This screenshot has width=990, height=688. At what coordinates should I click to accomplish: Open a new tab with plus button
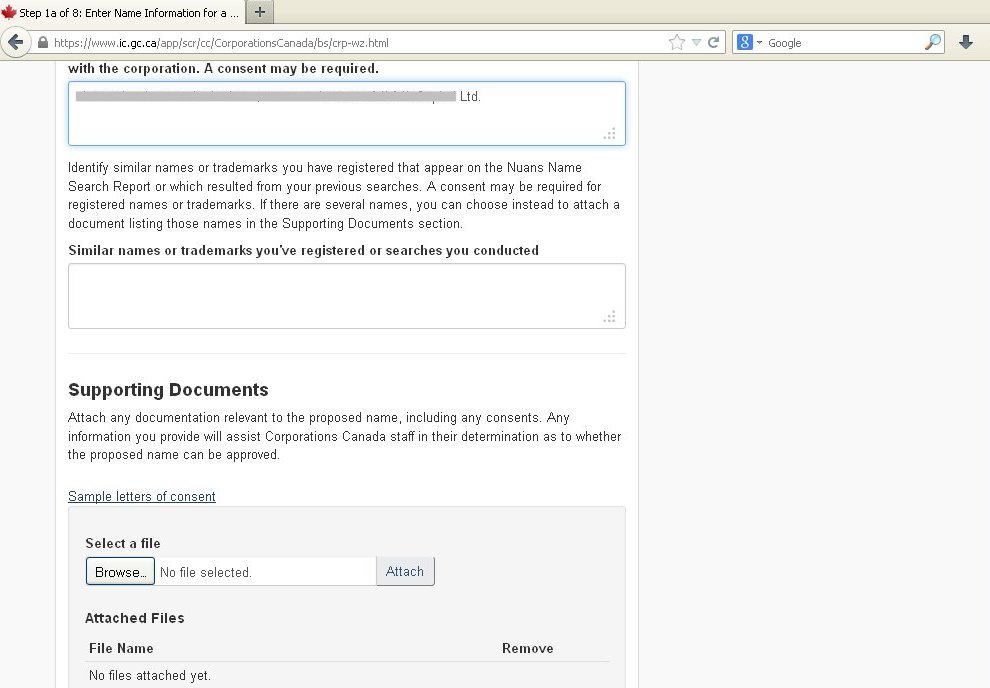259,12
